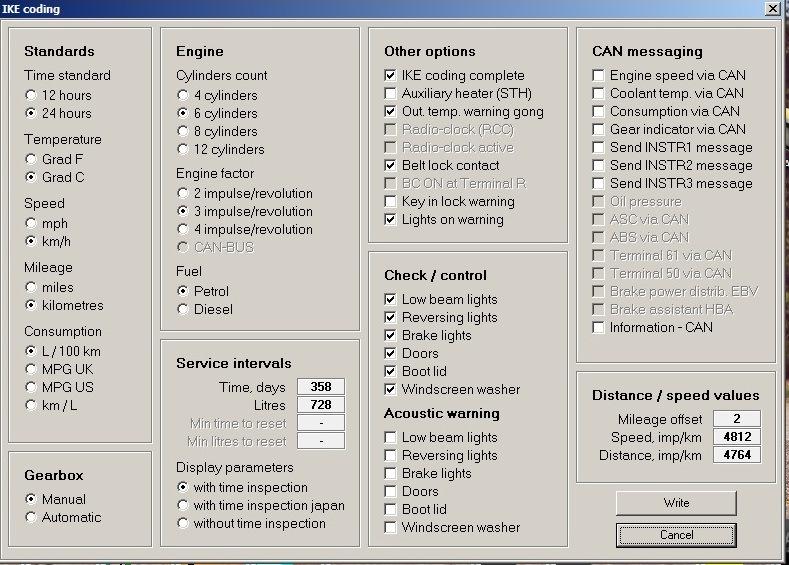The image size is (789, 565).
Task: Select 3 impulse/revolution engine factor
Action: [183, 211]
